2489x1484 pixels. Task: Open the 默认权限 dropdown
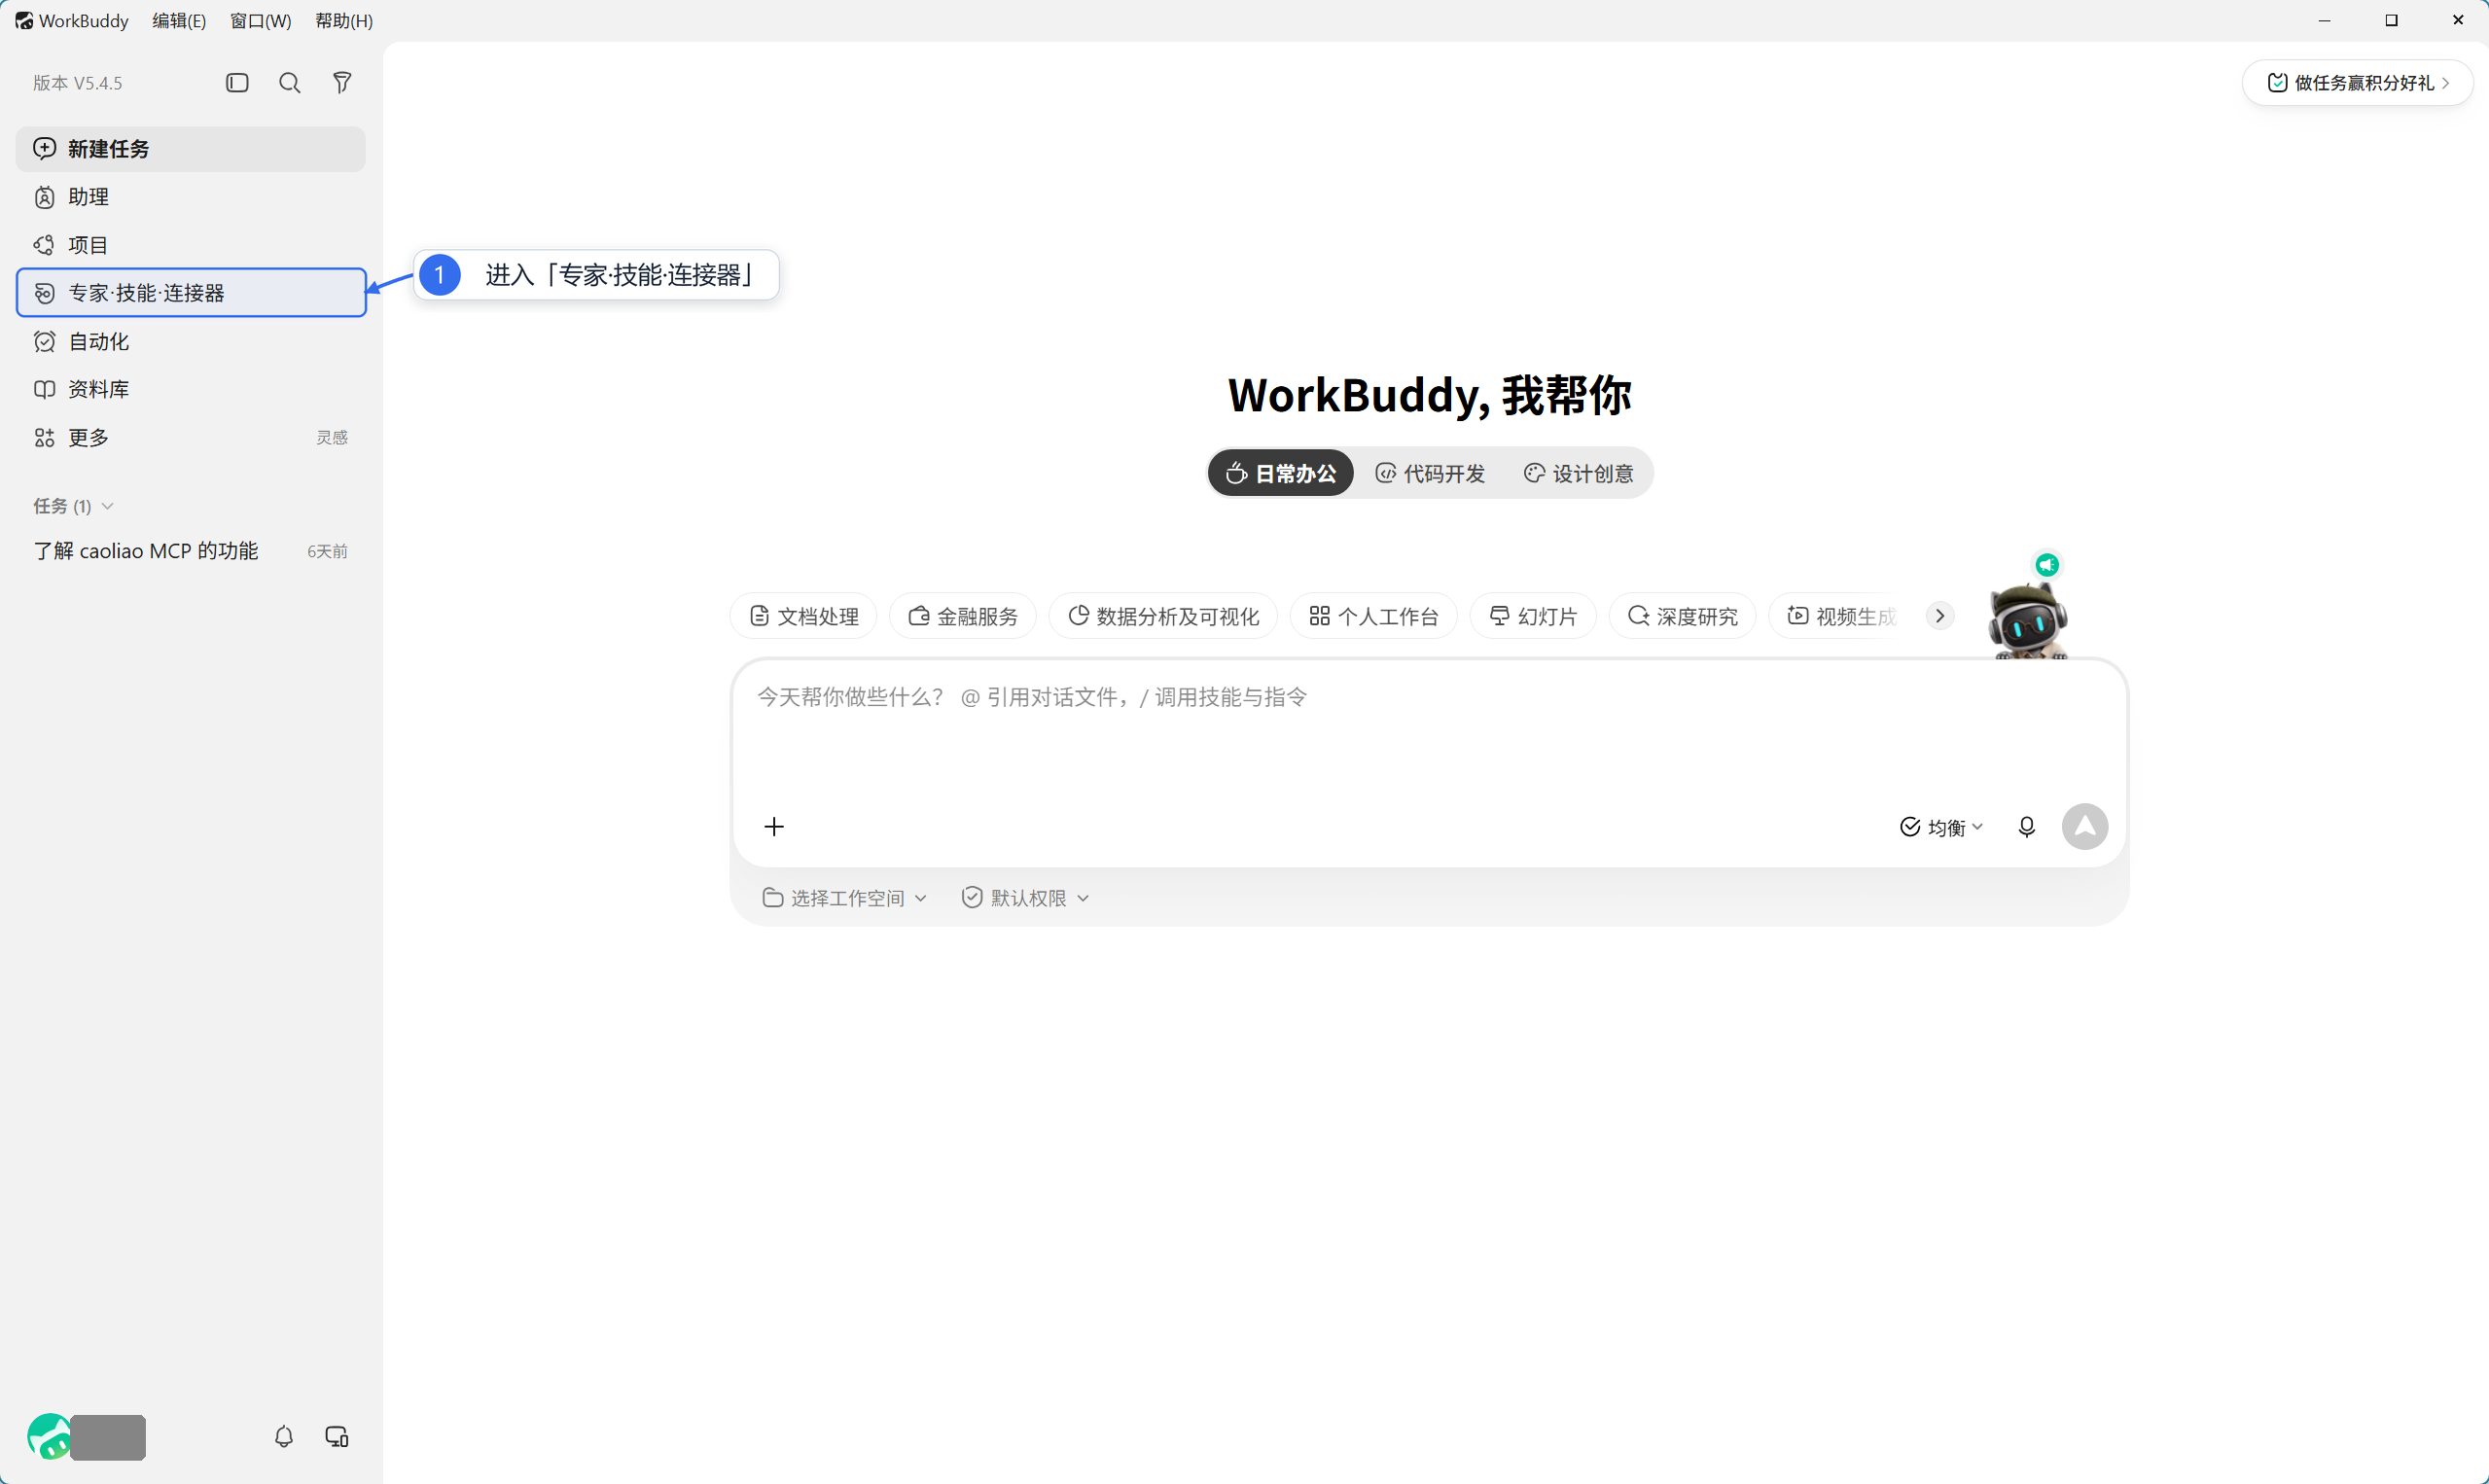pyautogui.click(x=1026, y=898)
